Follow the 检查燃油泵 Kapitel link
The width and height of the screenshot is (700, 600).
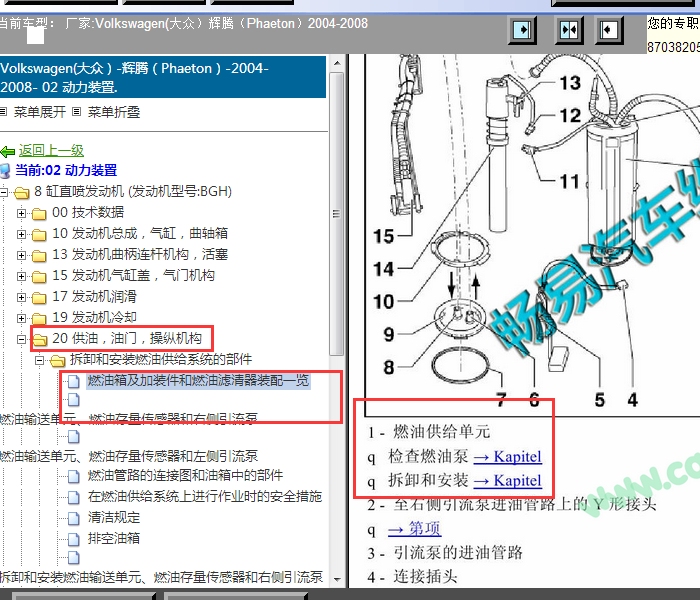click(x=508, y=457)
